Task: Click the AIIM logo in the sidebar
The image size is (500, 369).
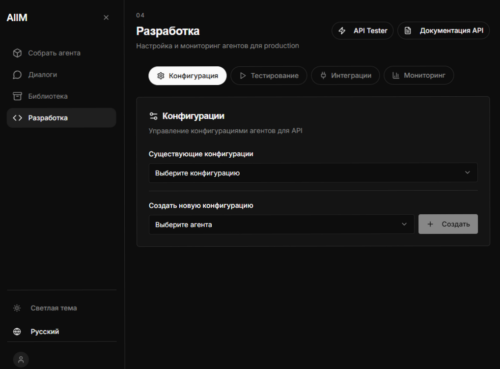Action: coord(17,18)
